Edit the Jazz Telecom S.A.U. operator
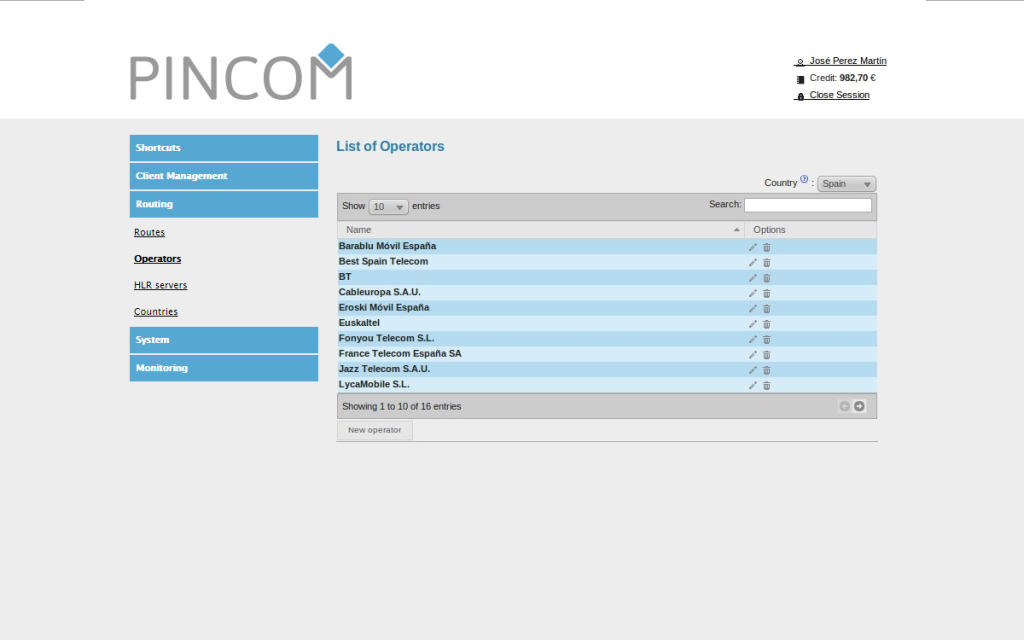Viewport: 1024px width, 640px height. point(752,370)
